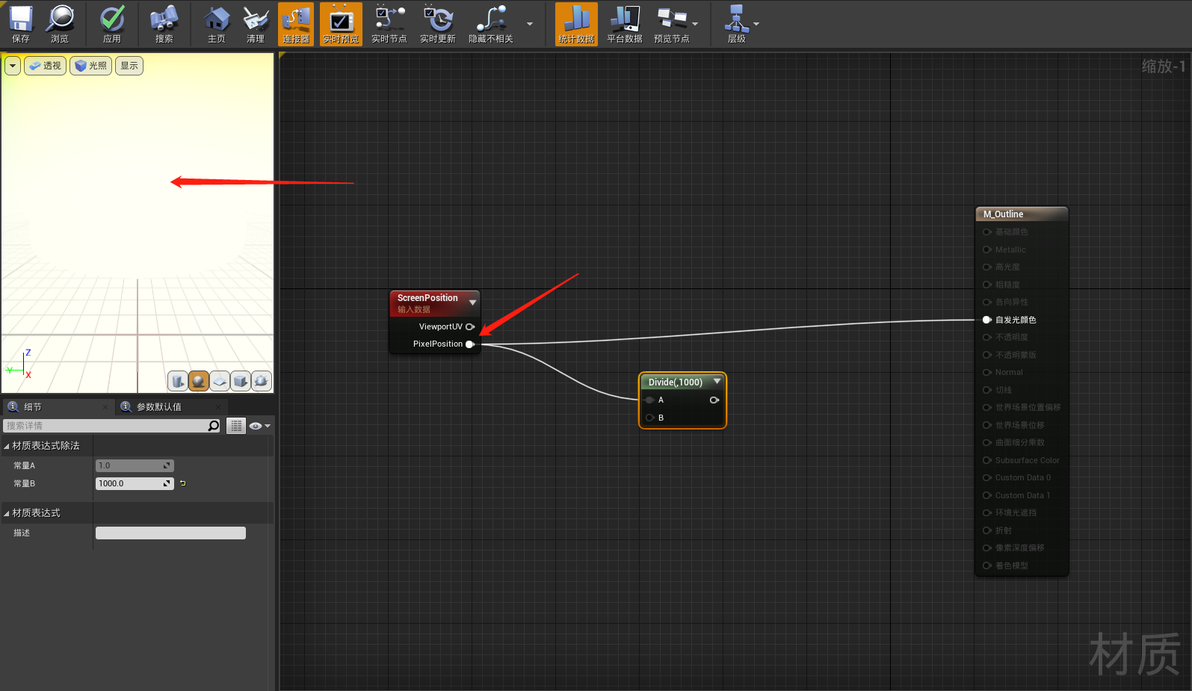
Task: Click the 主页 (Home) house icon
Action: [x=217, y=24]
